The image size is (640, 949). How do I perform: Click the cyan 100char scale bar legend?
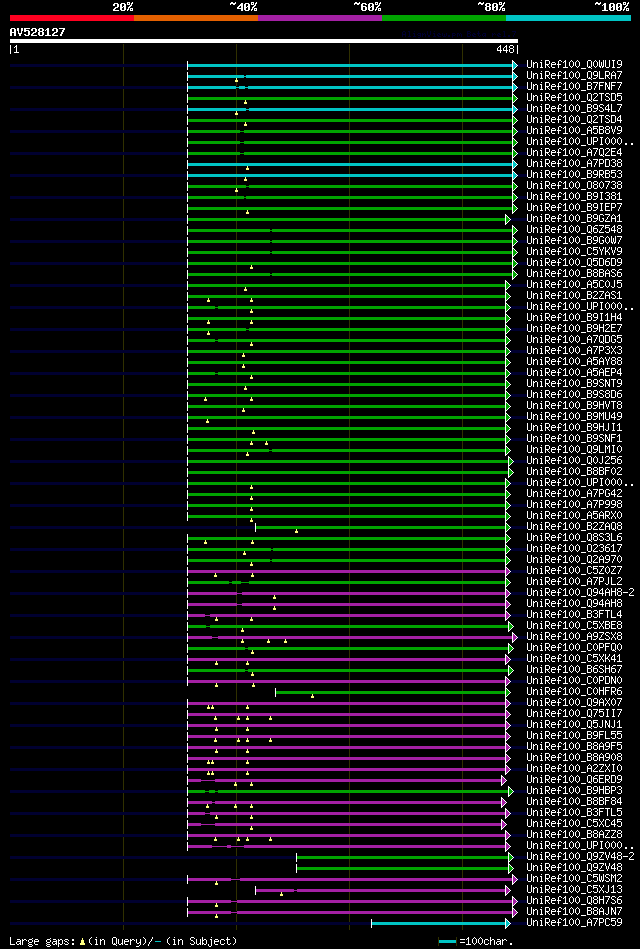pyautogui.click(x=447, y=942)
